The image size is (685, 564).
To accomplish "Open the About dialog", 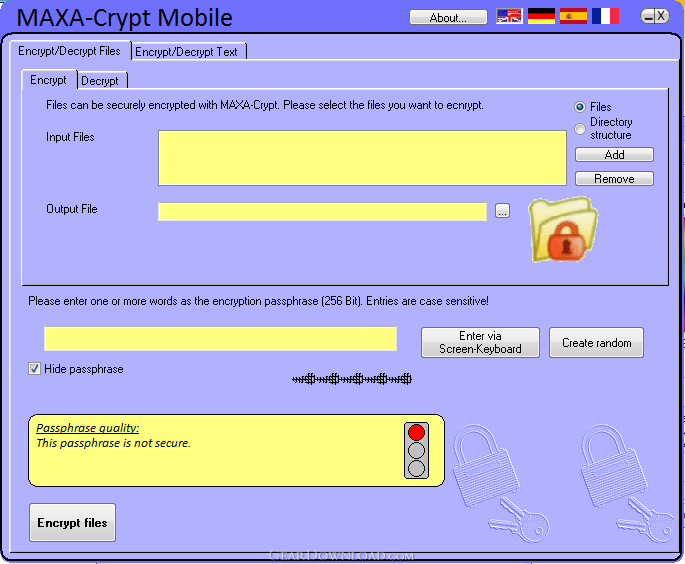I will (448, 17).
